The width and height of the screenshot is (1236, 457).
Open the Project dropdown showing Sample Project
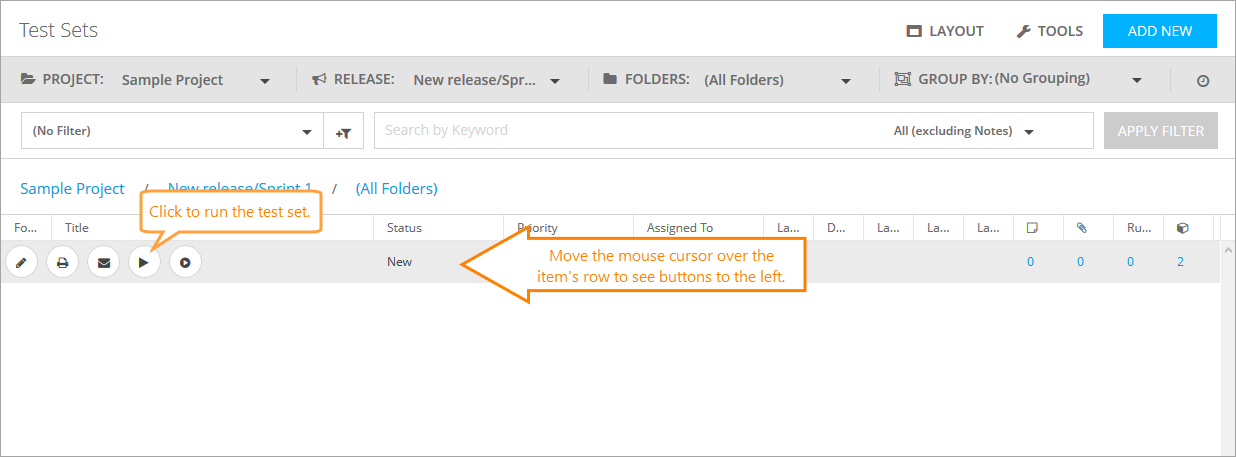tap(195, 80)
